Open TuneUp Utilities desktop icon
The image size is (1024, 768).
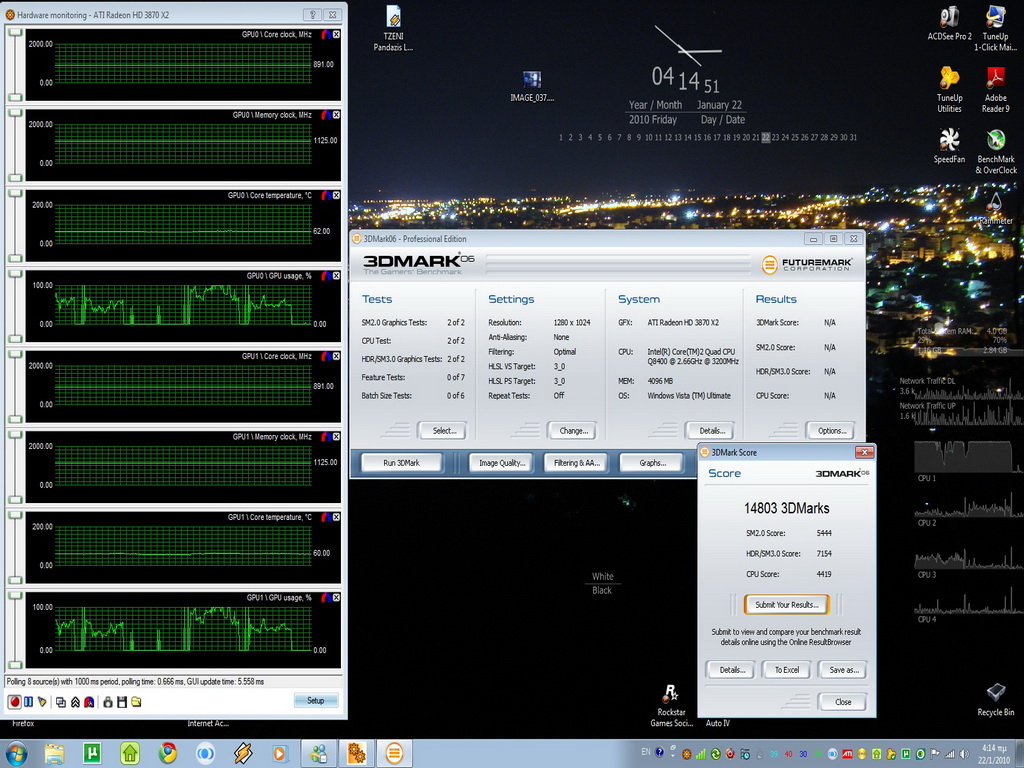pos(950,89)
